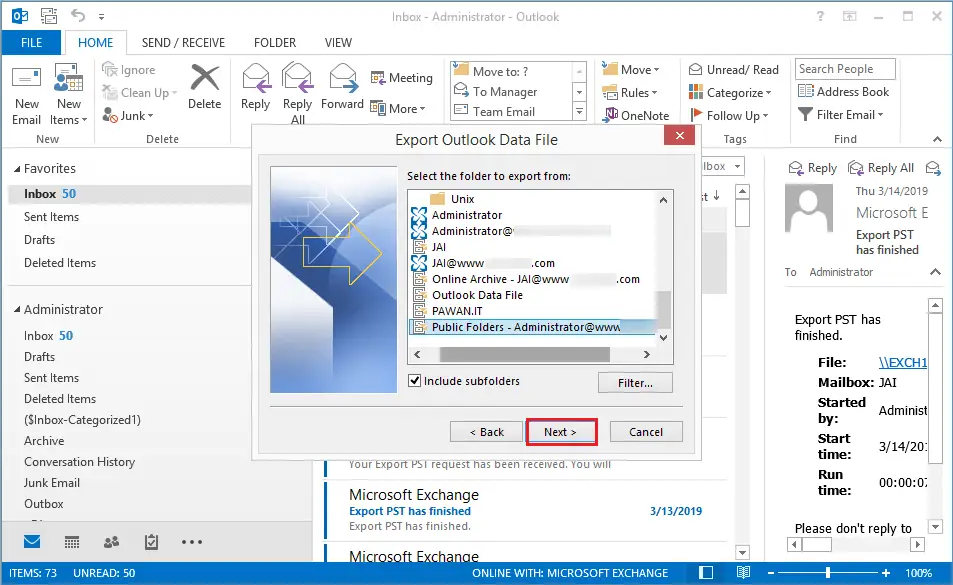The height and width of the screenshot is (585, 953).
Task: Open the Junk Email folder
Action: click(52, 483)
